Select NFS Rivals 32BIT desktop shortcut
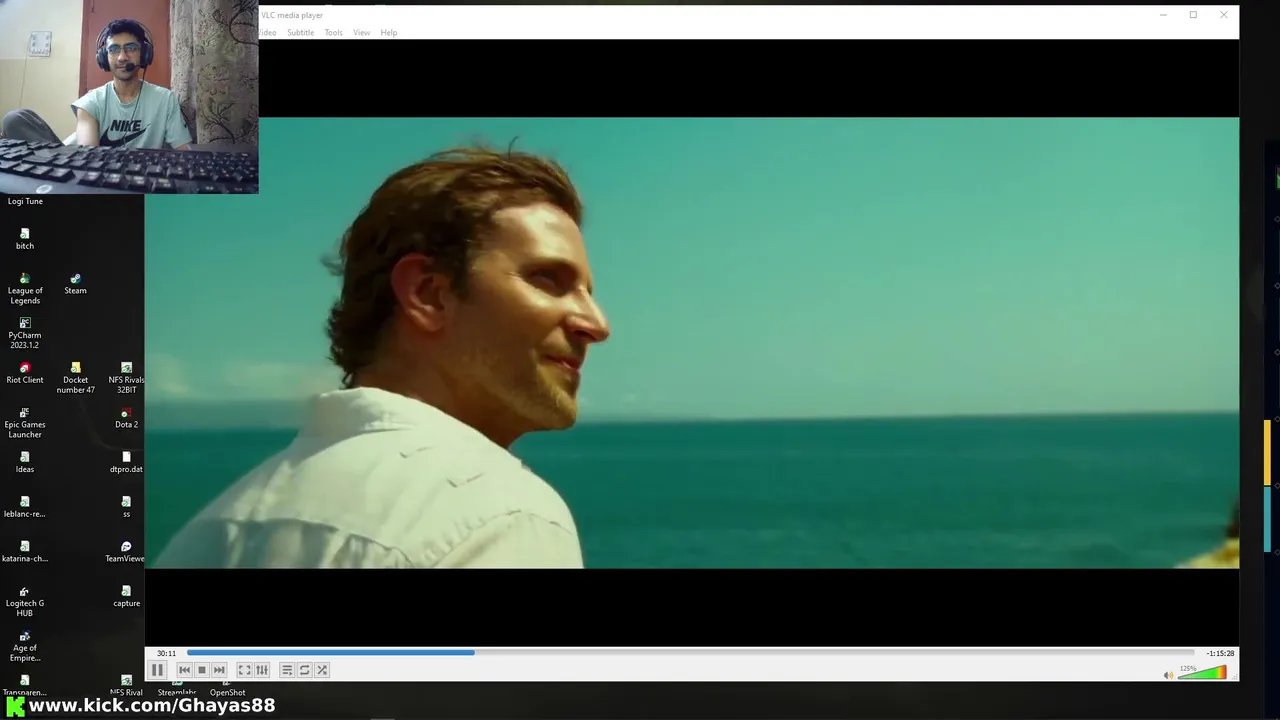The image size is (1280, 720). [126, 378]
